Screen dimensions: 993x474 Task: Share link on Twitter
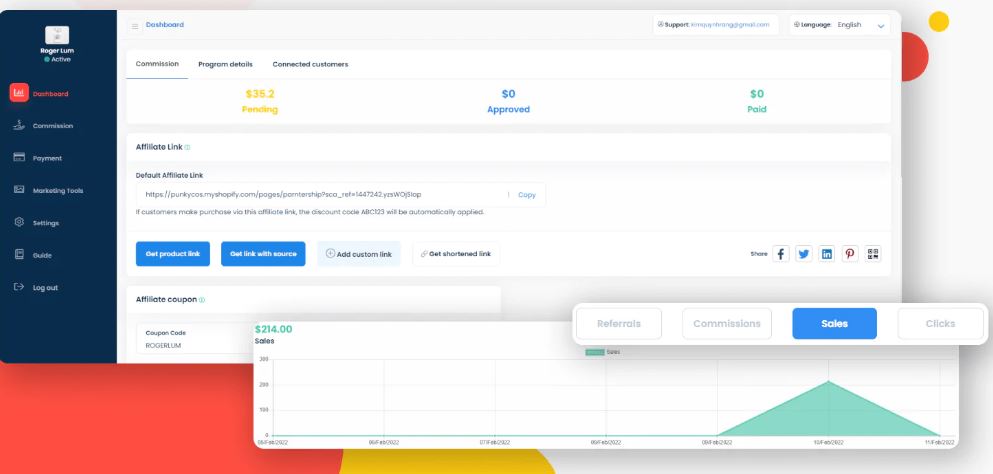804,254
